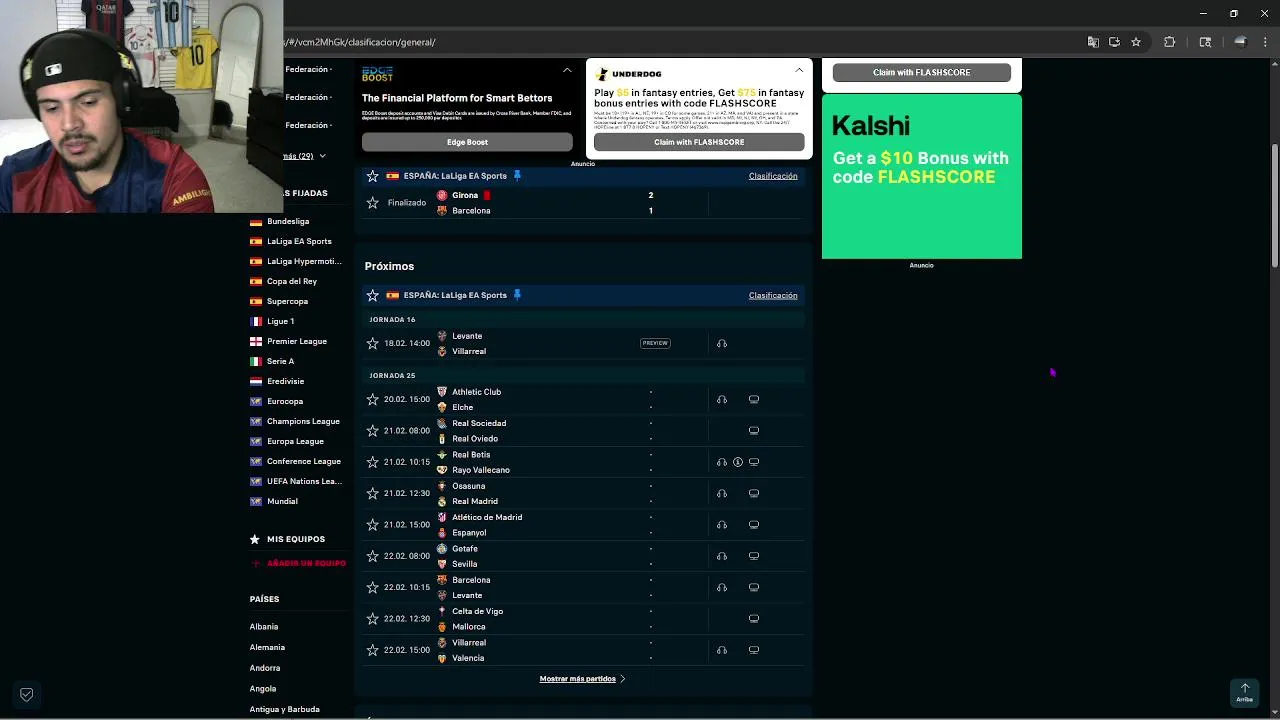Click pin icon beside LaLiga EA Sports in Próximos
Screen dimensions: 1280x720
517,295
